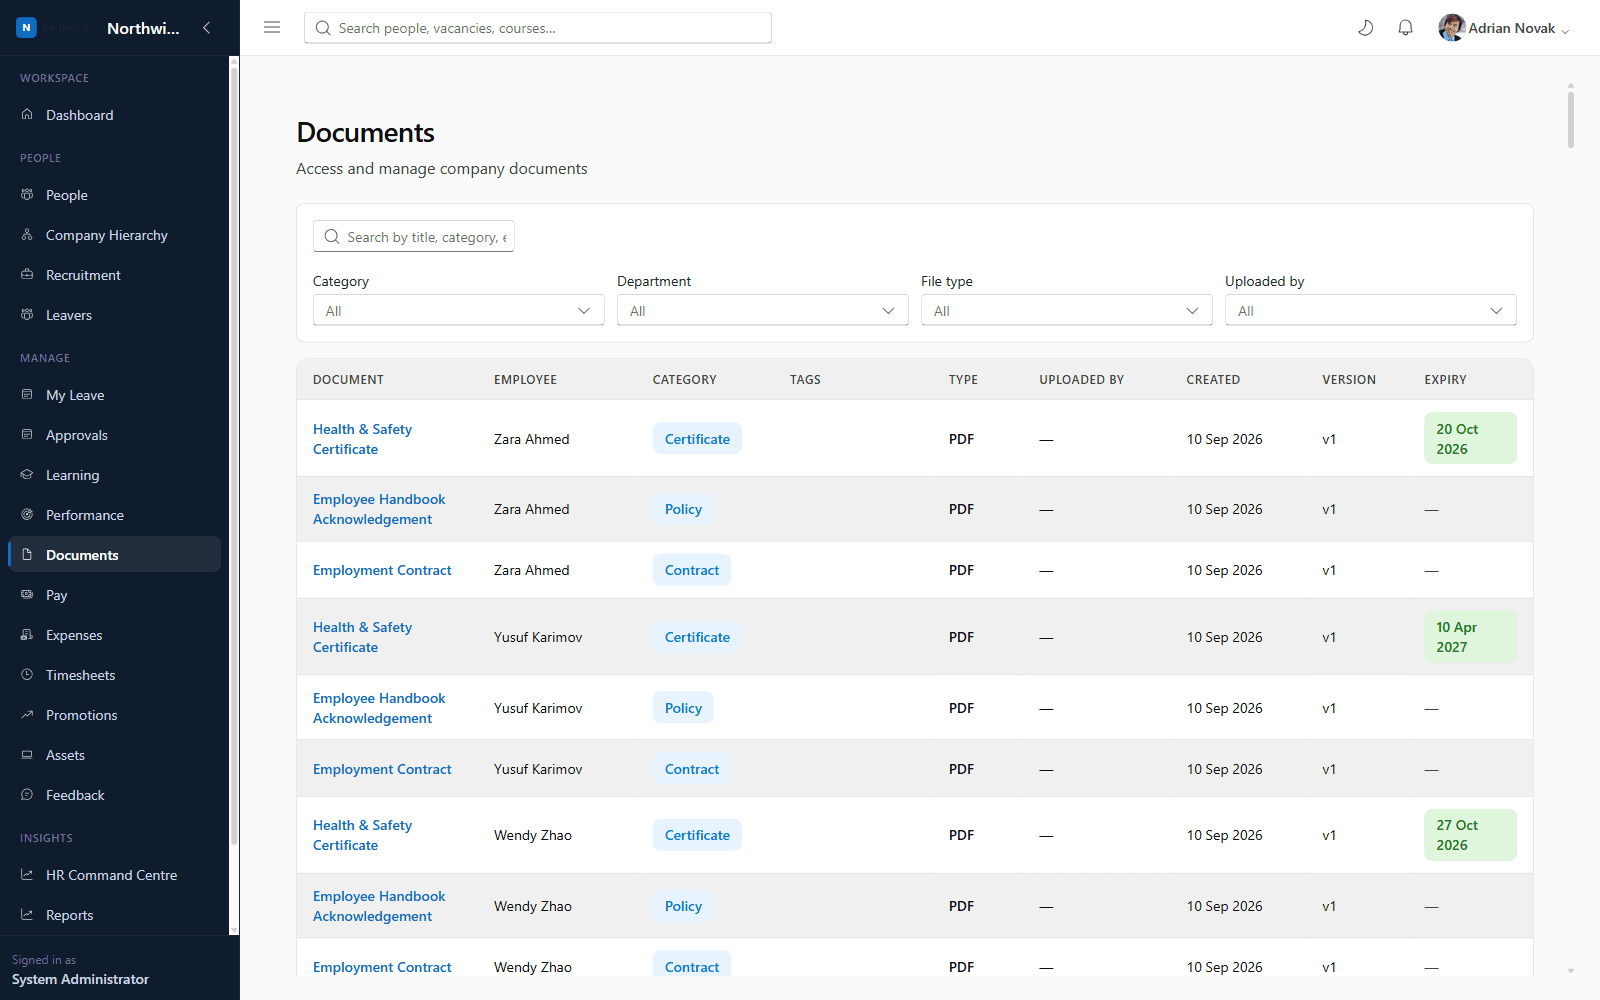Screen dimensions: 1600x1000
Task: Toggle the hamburger menu icon
Action: [x=272, y=28]
